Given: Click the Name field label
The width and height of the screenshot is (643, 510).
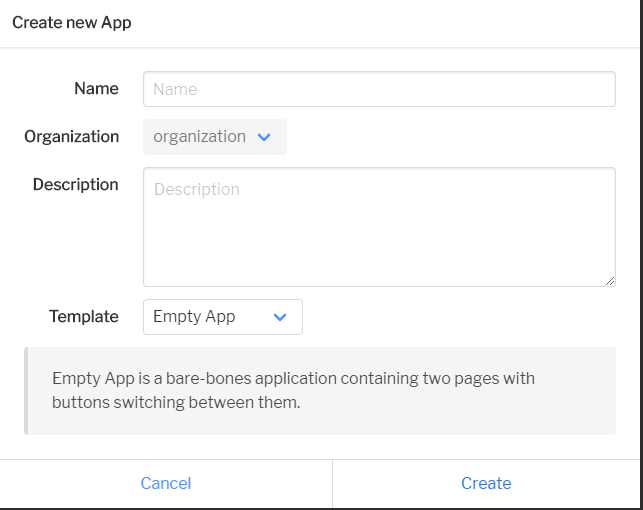Looking at the screenshot, I should pos(96,89).
